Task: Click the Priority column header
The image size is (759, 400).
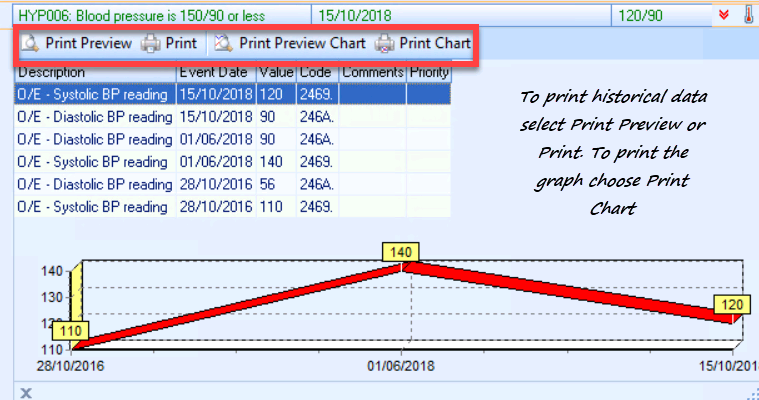Action: [429, 73]
